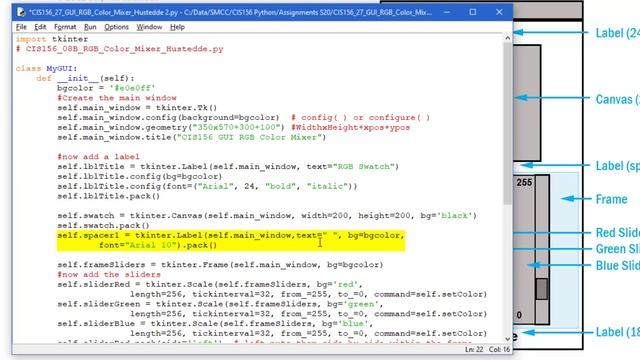Open the Help menu

[177, 27]
